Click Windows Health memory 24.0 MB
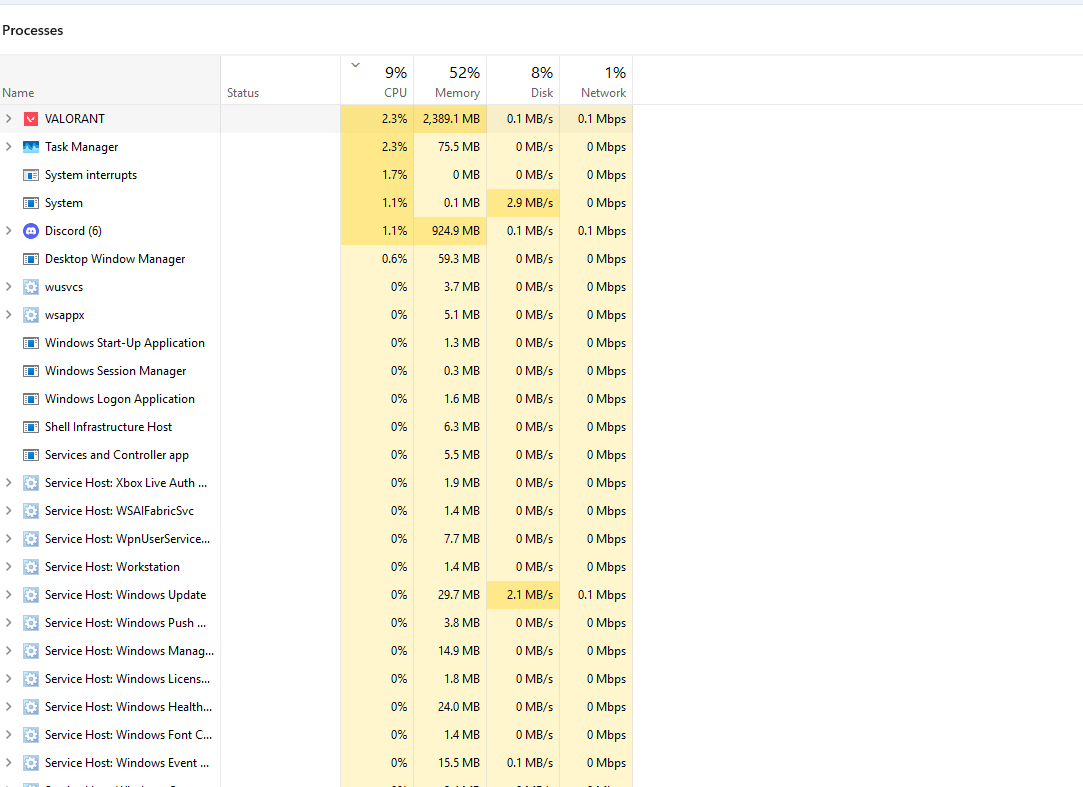This screenshot has height=787, width=1083. point(459,707)
